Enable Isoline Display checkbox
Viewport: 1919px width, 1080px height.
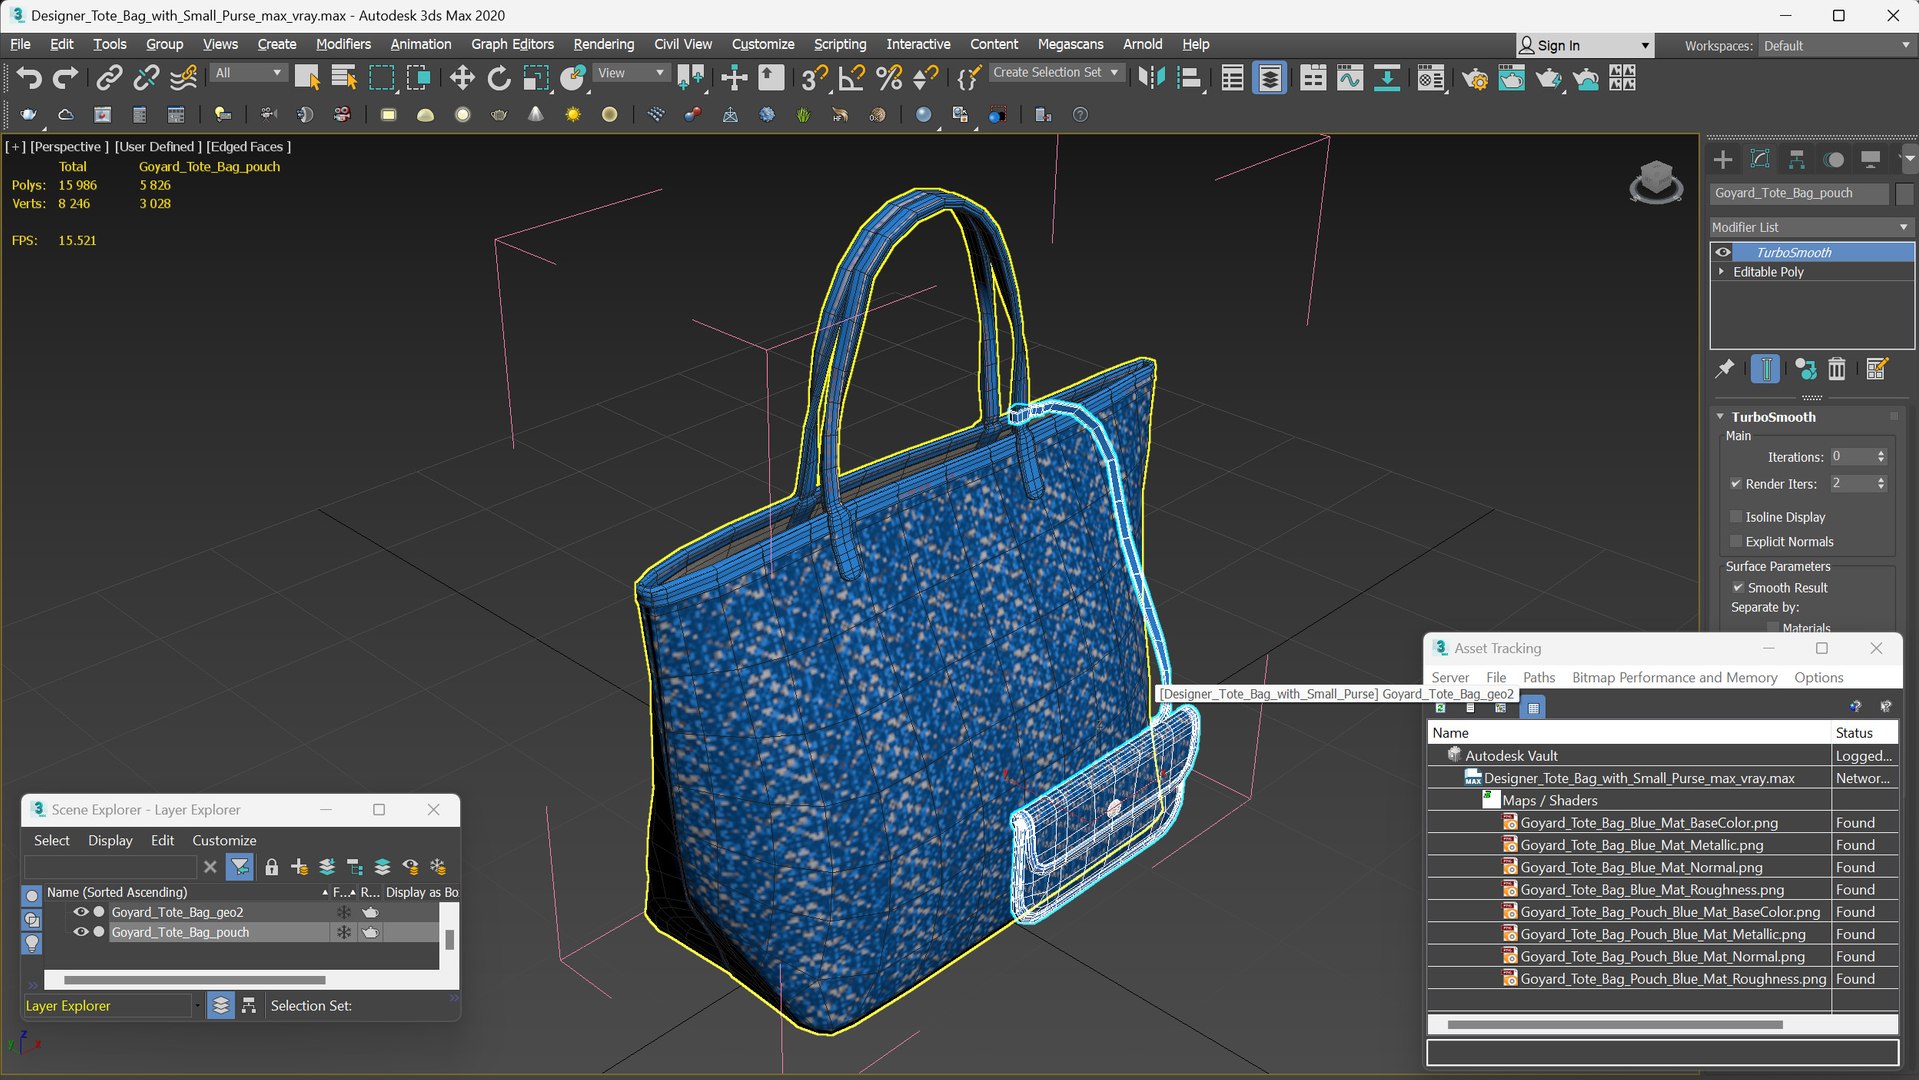point(1736,516)
